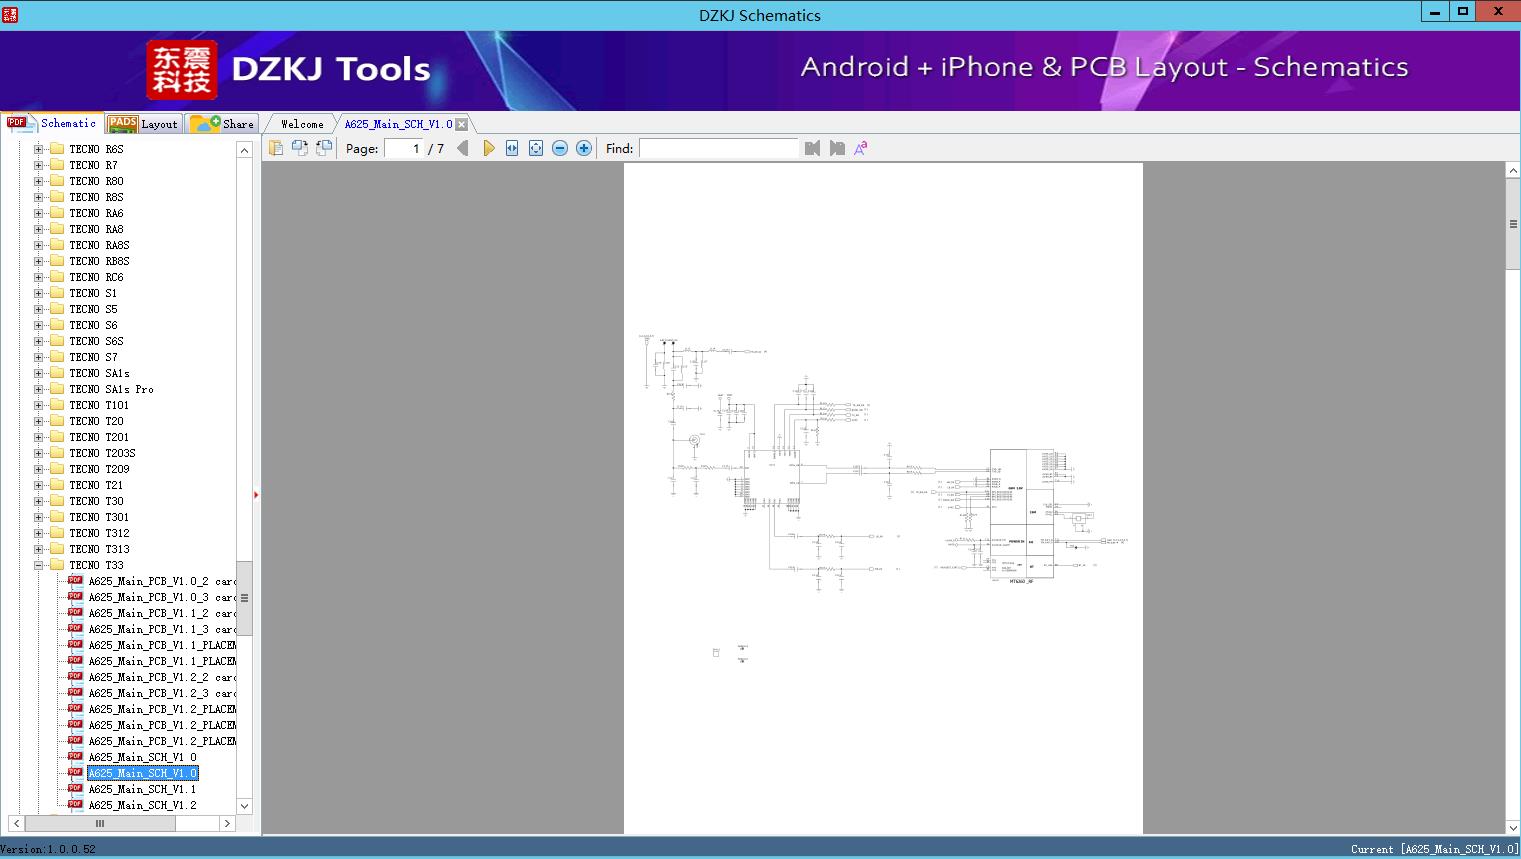1521x859 pixels.
Task: Click the TECNO S5 folder icon
Action: [x=57, y=309]
